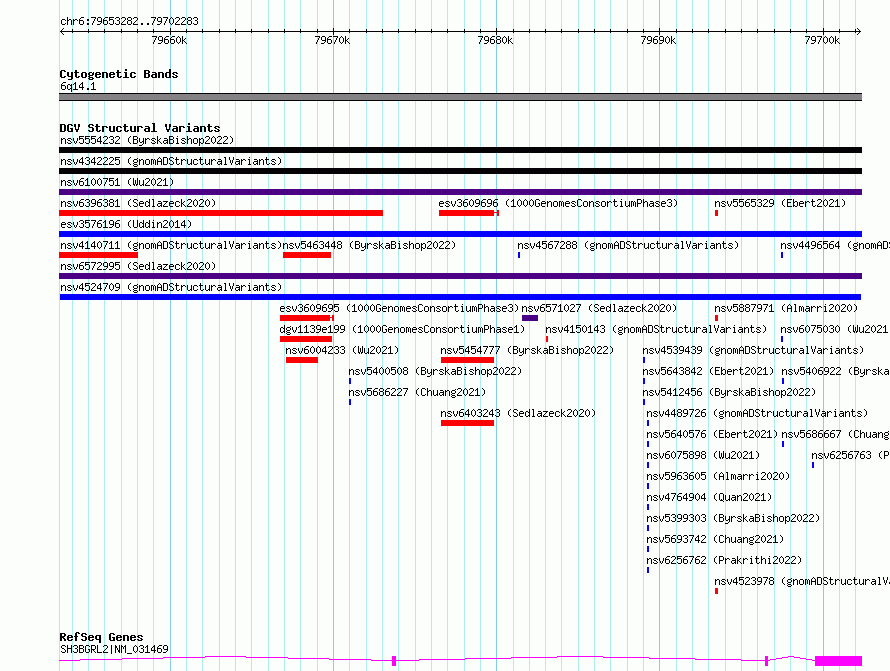Open the nsv6075898 (Wu2021) label
Viewport: 890px width, 671px height.
pos(703,455)
